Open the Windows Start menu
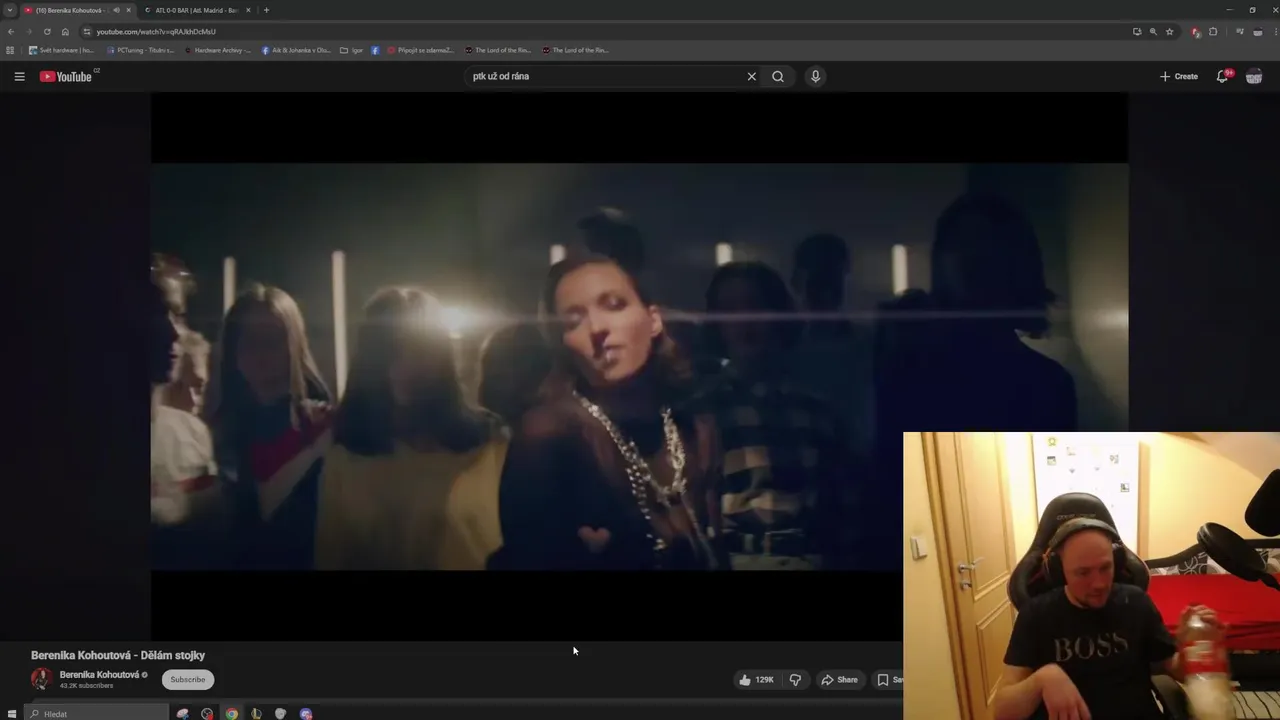 [x=12, y=714]
